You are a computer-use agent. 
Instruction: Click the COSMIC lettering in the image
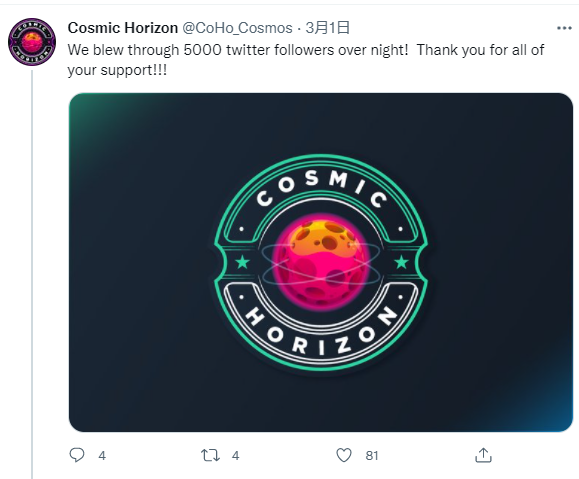pyautogui.click(x=322, y=189)
